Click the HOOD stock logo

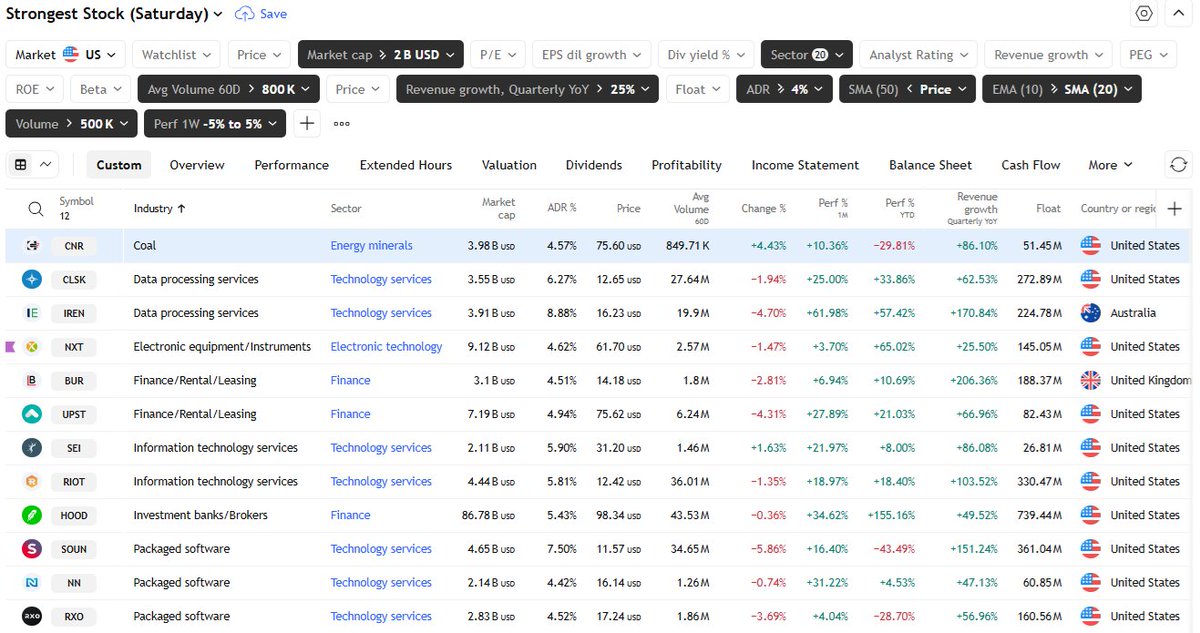[x=33, y=515]
